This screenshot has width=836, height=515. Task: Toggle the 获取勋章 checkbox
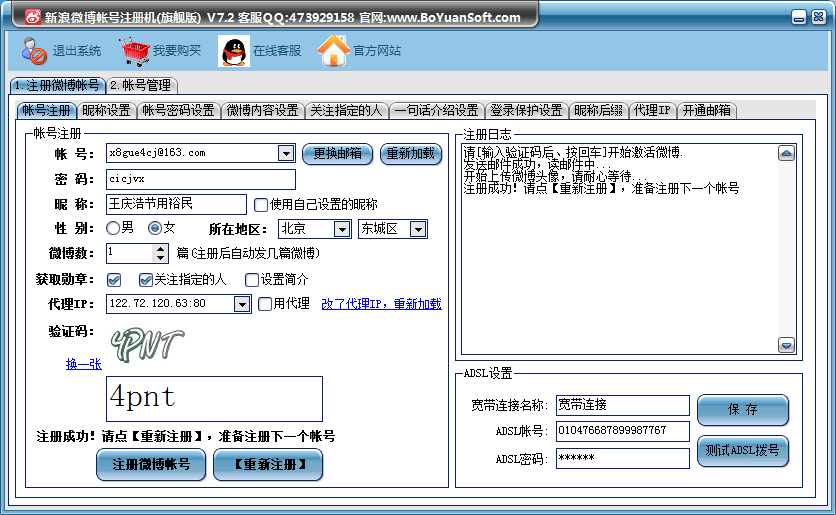(x=114, y=279)
